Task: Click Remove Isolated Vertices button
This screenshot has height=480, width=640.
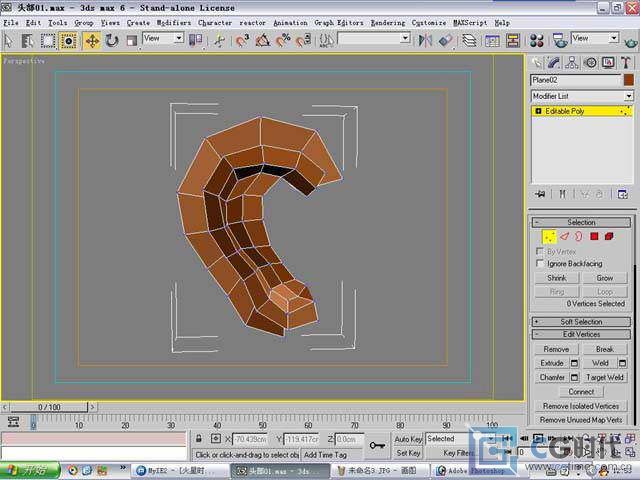Action: [x=581, y=406]
